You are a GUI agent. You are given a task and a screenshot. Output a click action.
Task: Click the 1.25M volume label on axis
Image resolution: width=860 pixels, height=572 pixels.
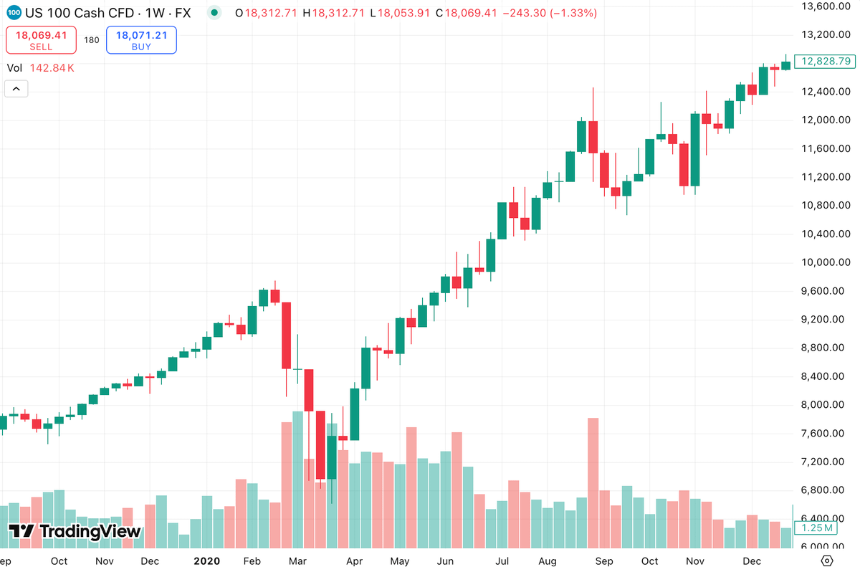[816, 528]
